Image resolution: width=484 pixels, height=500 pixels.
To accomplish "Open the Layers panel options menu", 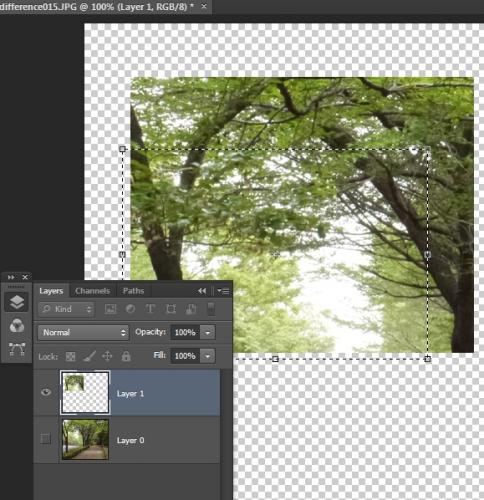I will click(223, 291).
